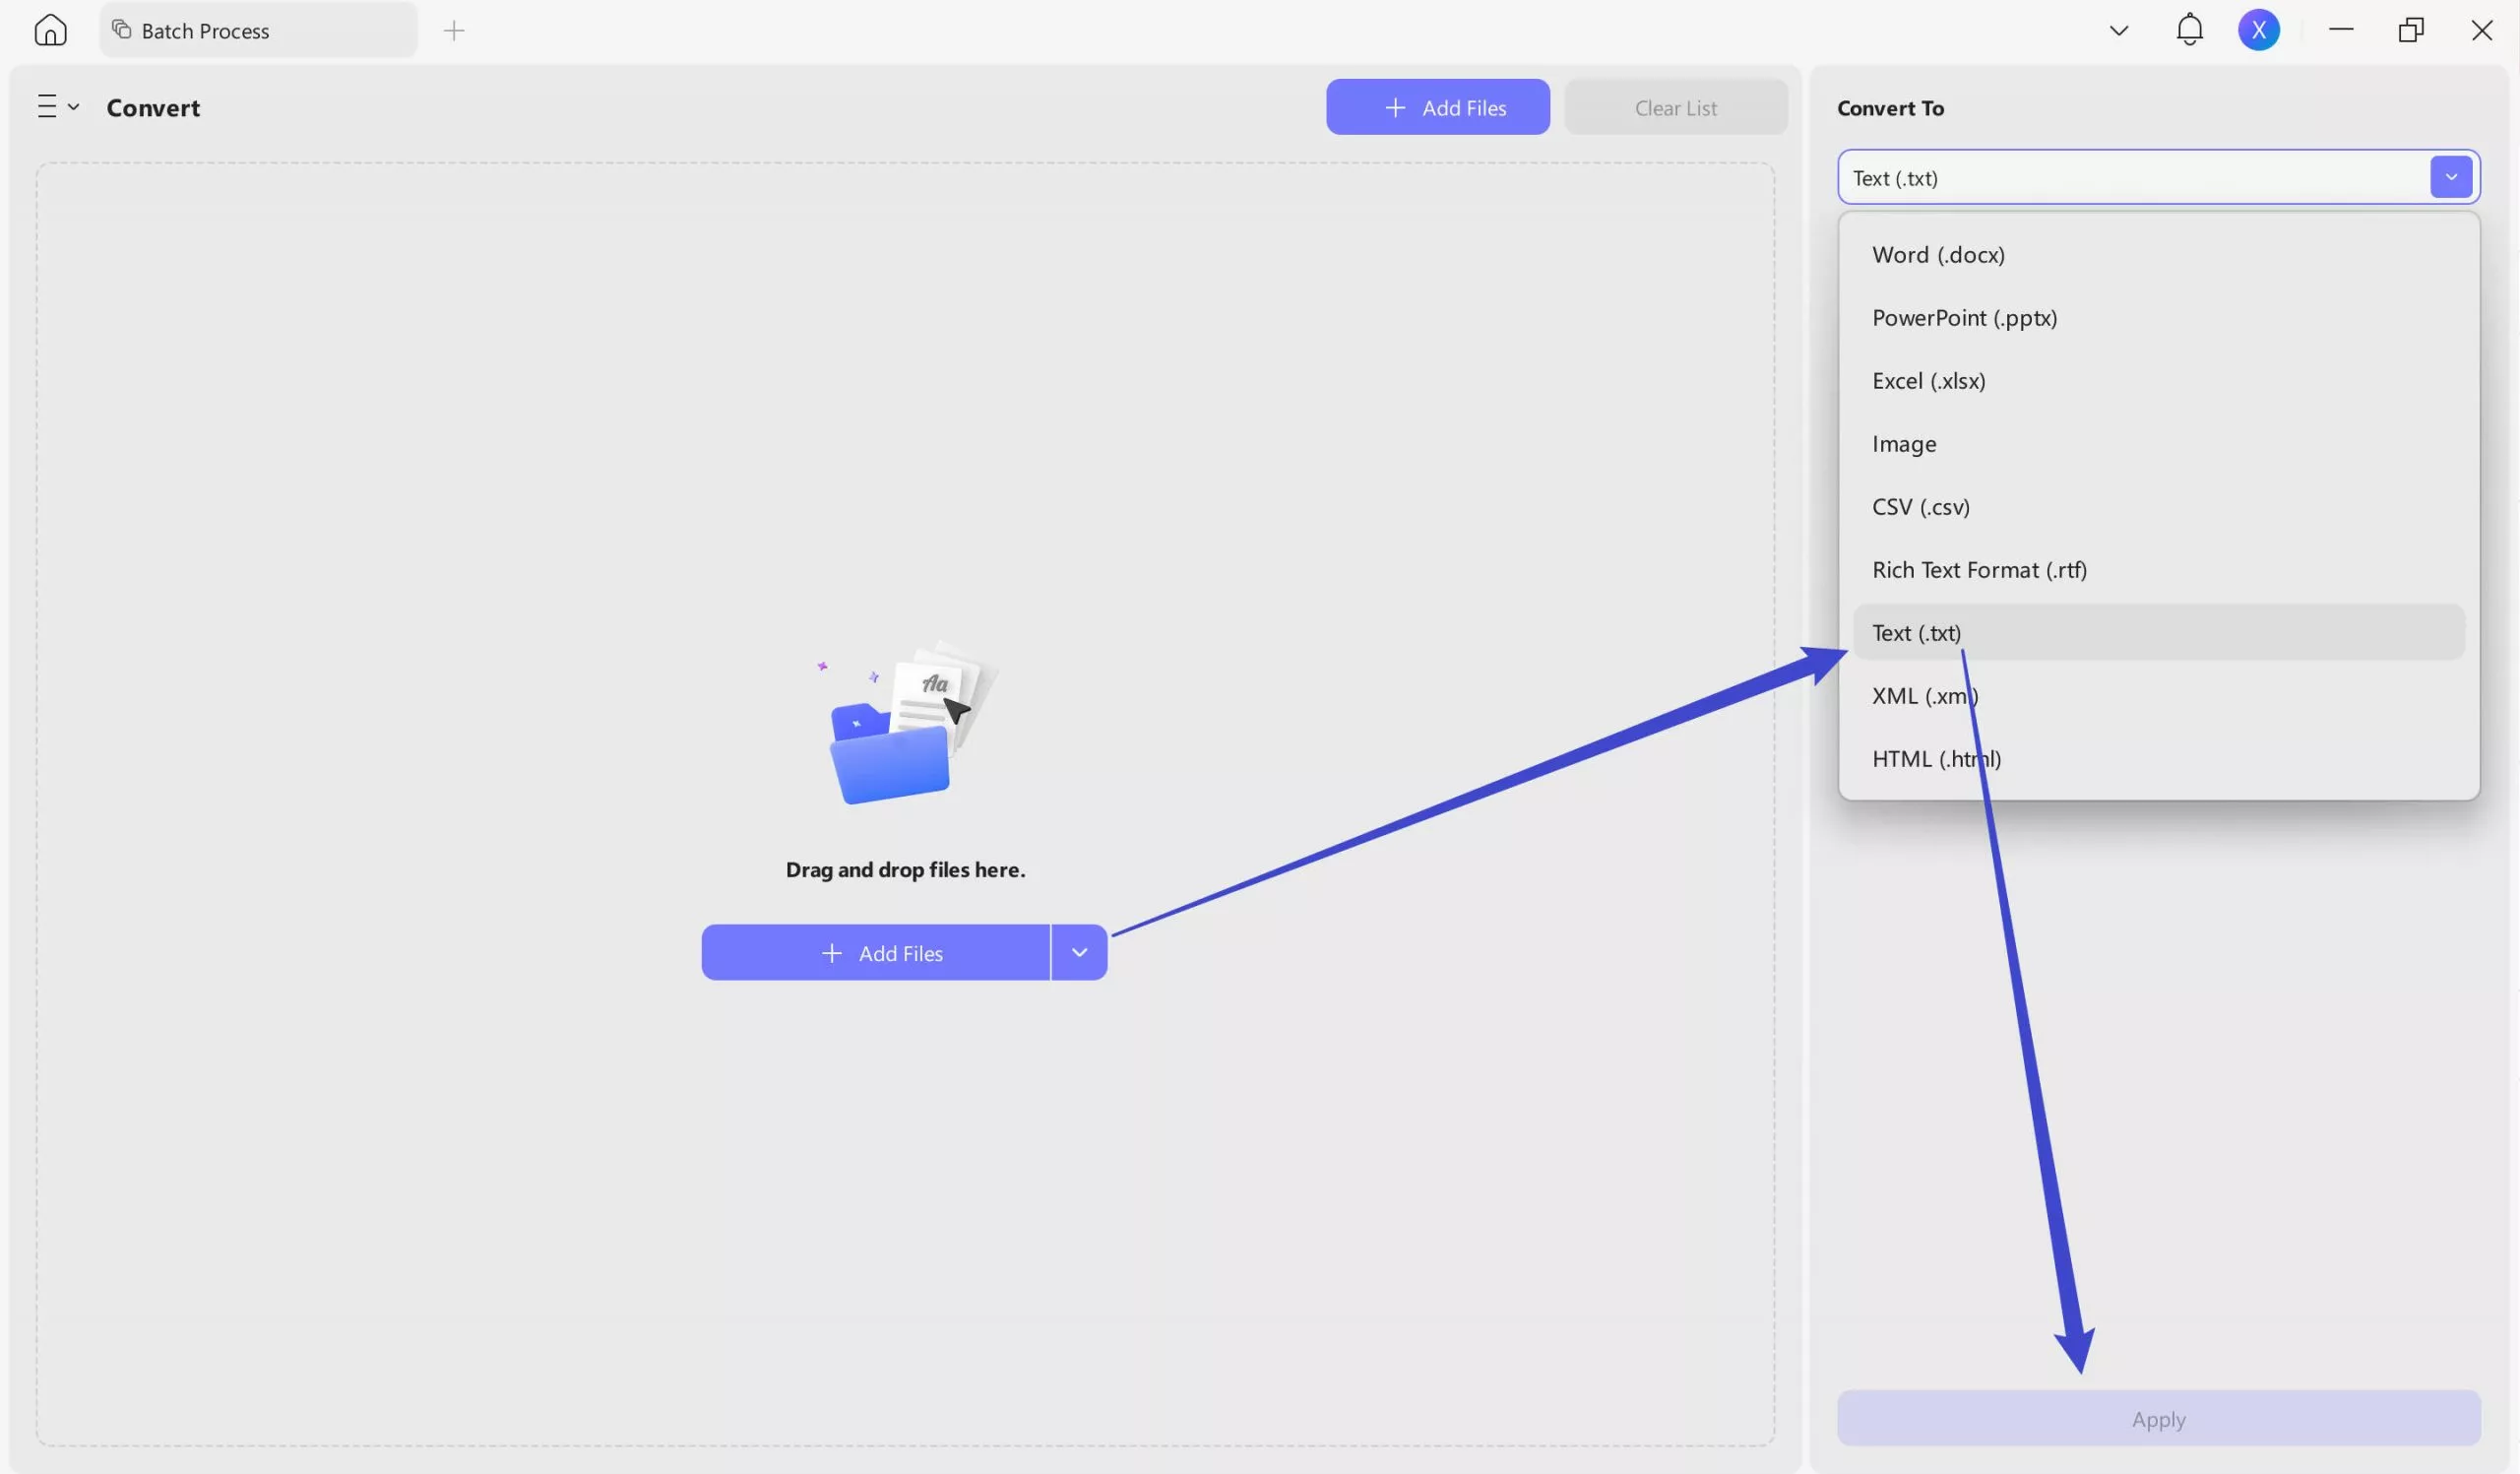Select Rich Text Format (.rtf) option
Screen dimensions: 2520x1474
click(x=1979, y=569)
